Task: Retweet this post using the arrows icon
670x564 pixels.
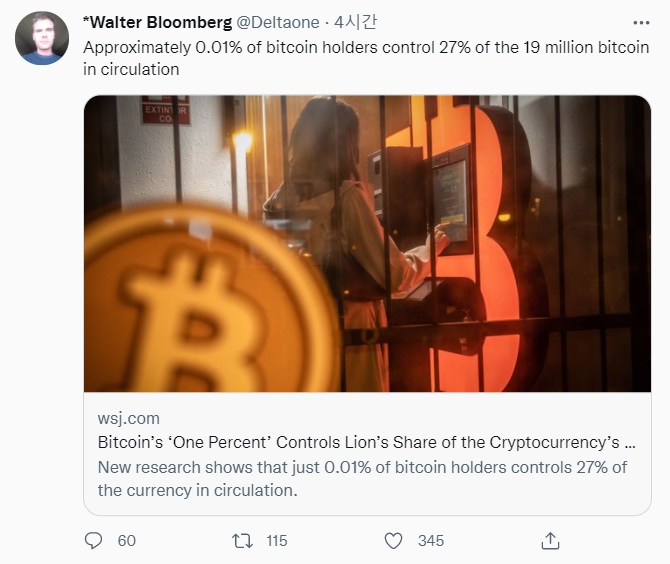Action: [x=243, y=540]
